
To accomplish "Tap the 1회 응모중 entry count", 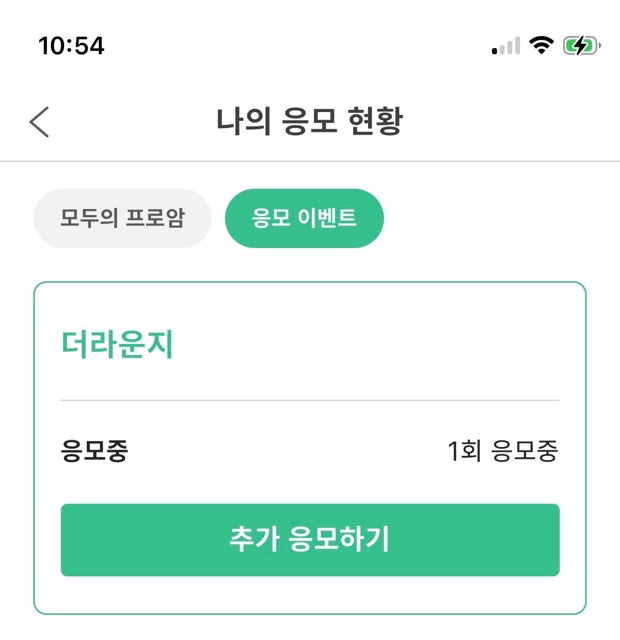I will pos(503,451).
